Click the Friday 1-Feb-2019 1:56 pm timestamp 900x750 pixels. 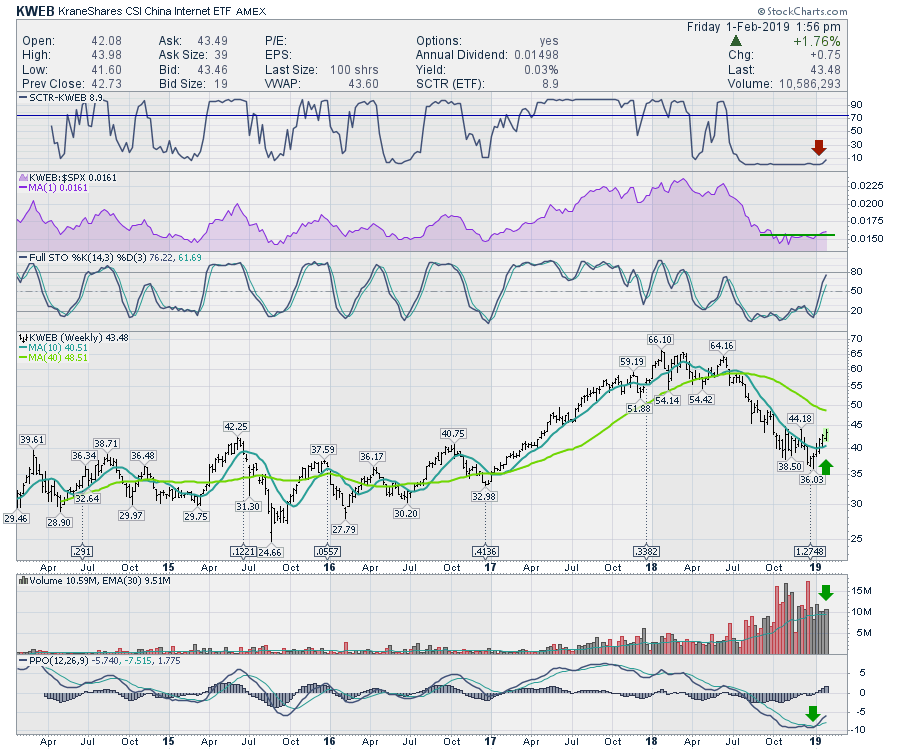pos(763,27)
